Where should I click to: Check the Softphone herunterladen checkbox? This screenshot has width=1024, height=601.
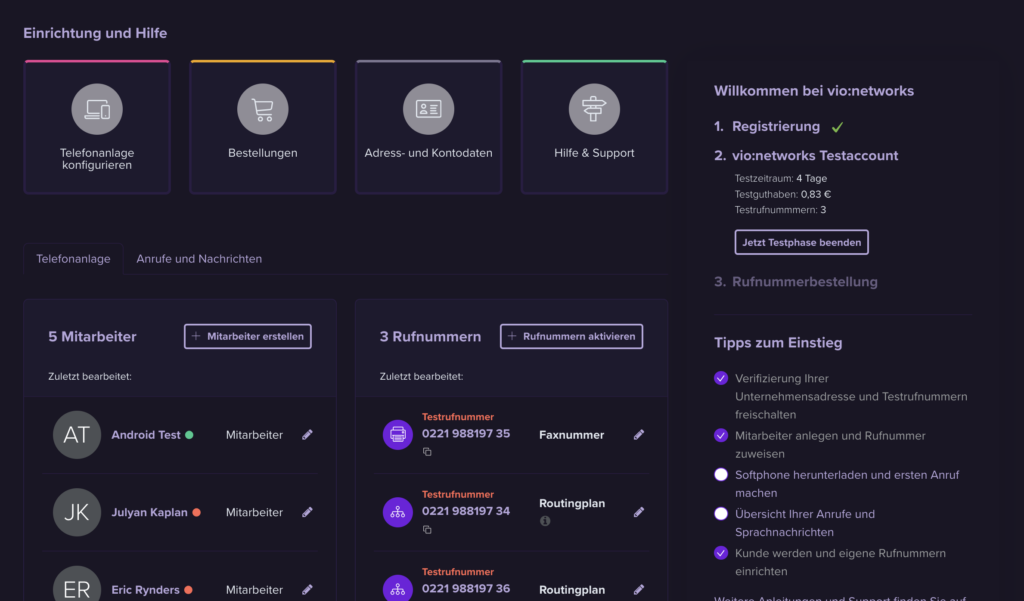[x=721, y=475]
